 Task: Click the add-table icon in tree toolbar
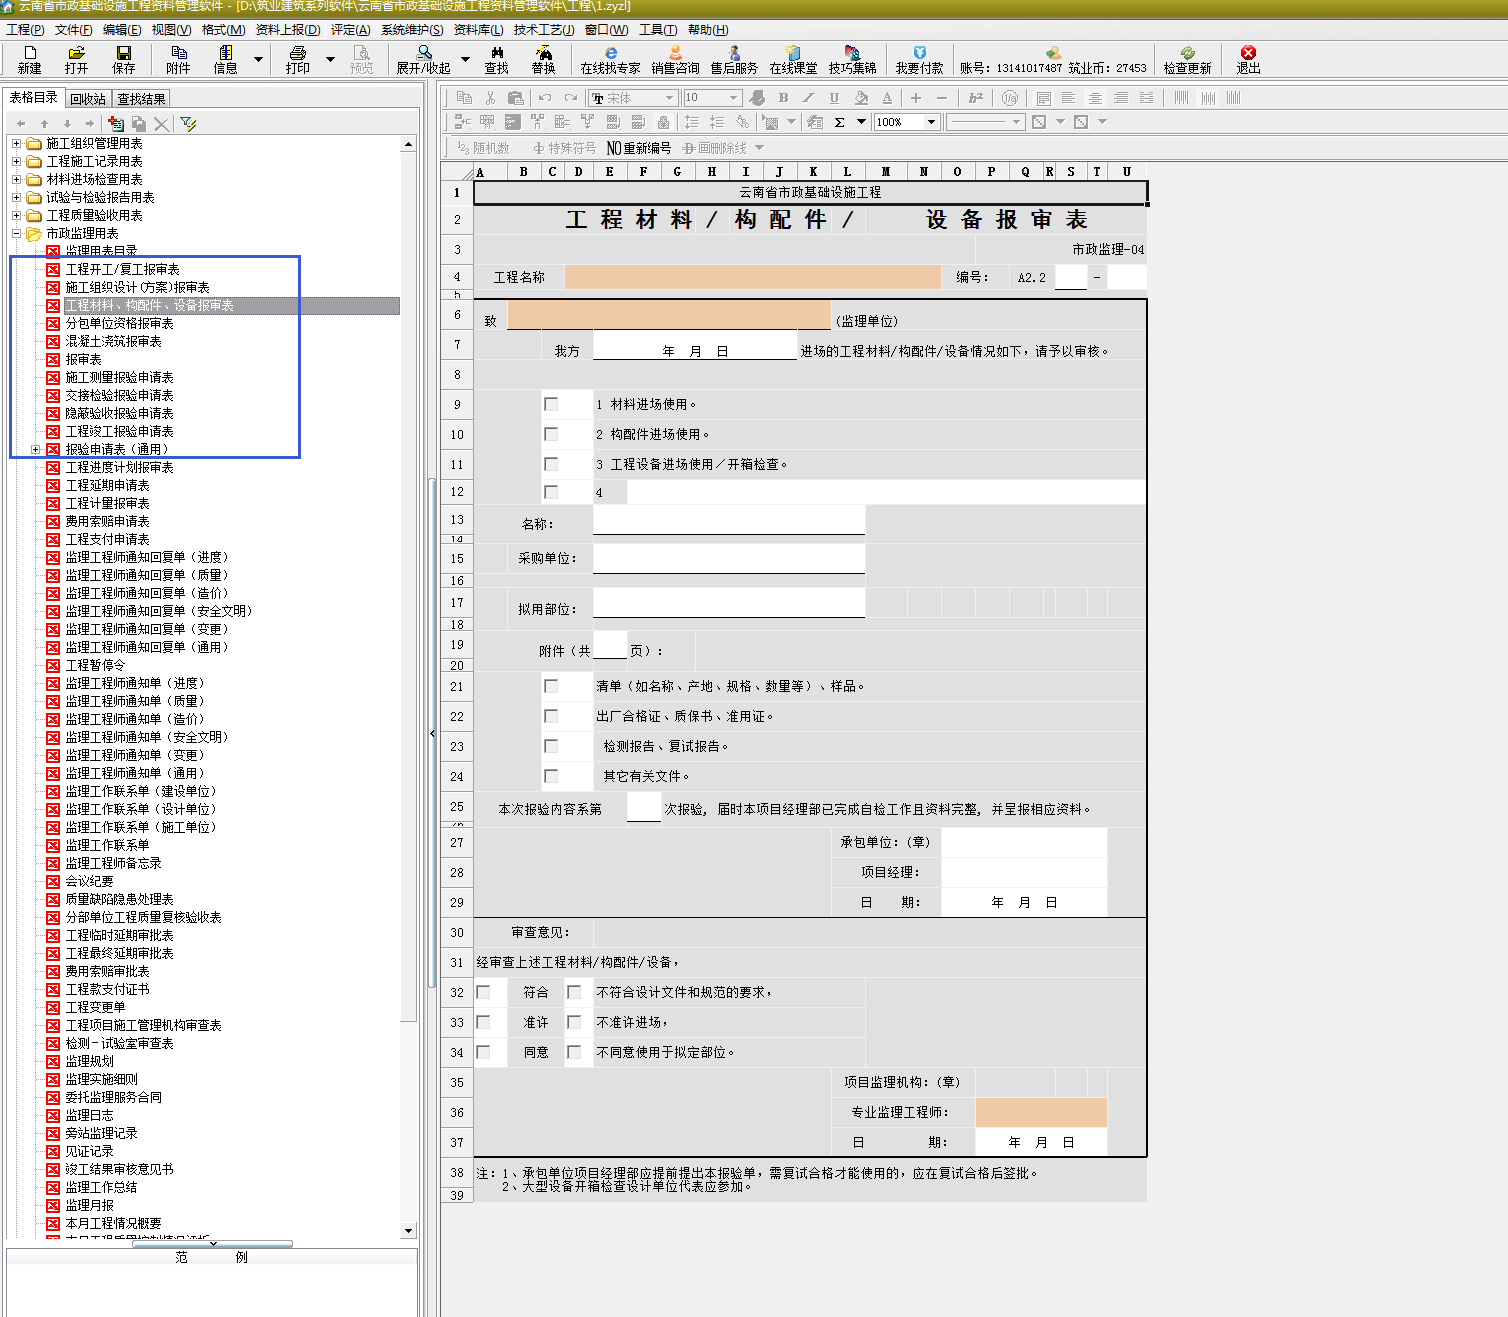[116, 124]
